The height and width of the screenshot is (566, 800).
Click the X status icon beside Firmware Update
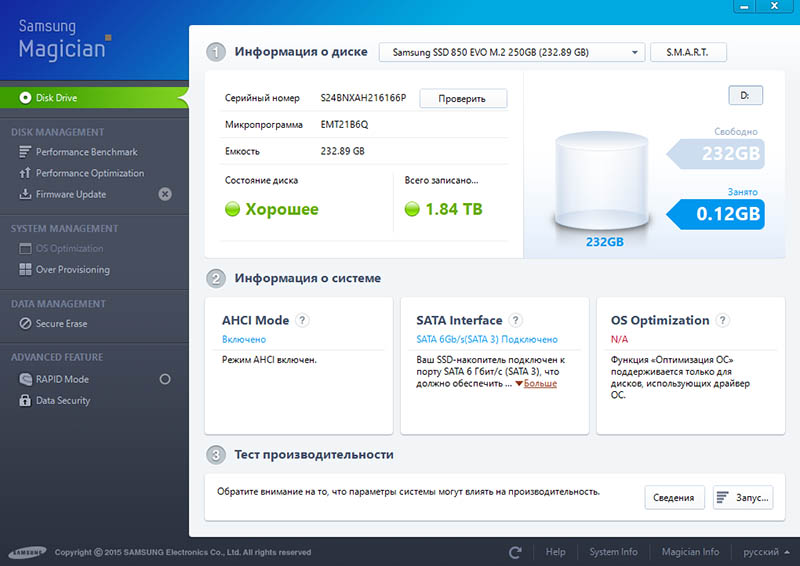[x=165, y=194]
